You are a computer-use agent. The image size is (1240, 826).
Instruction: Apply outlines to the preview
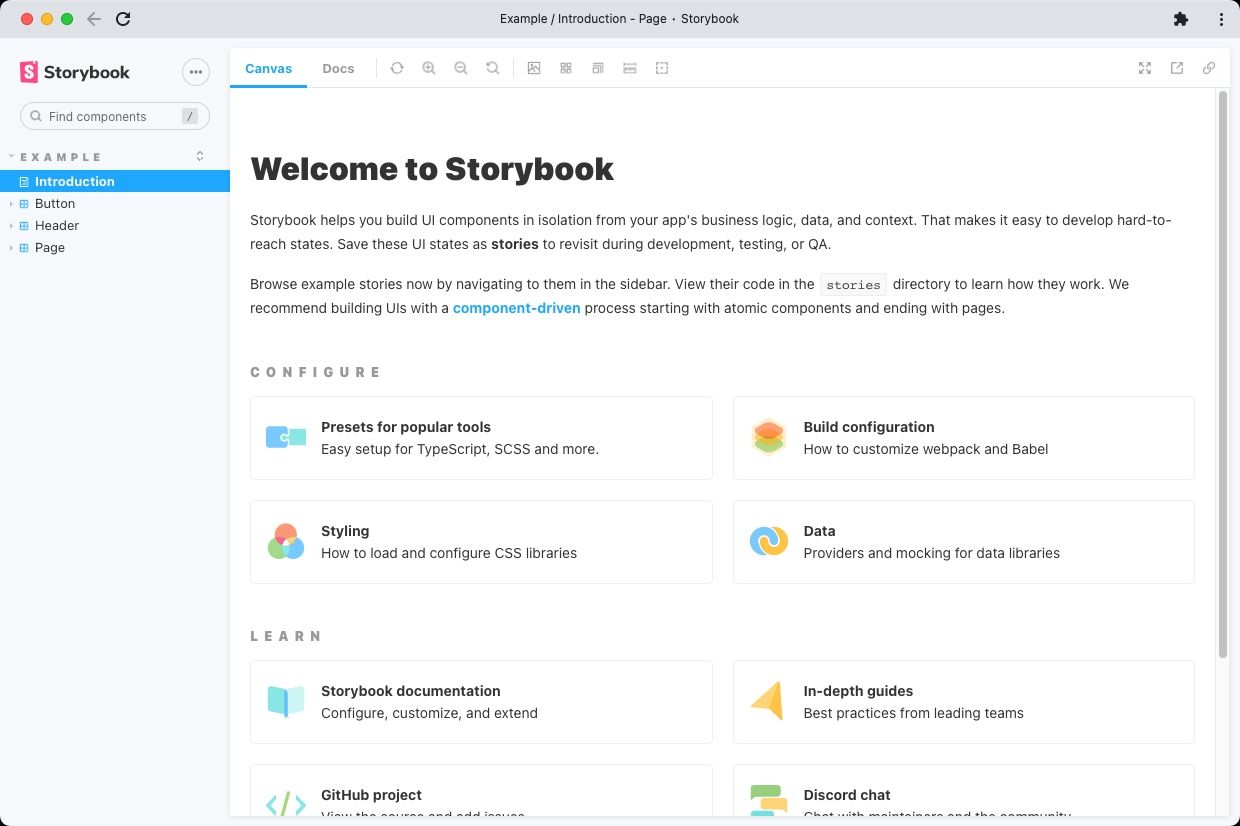tap(662, 68)
